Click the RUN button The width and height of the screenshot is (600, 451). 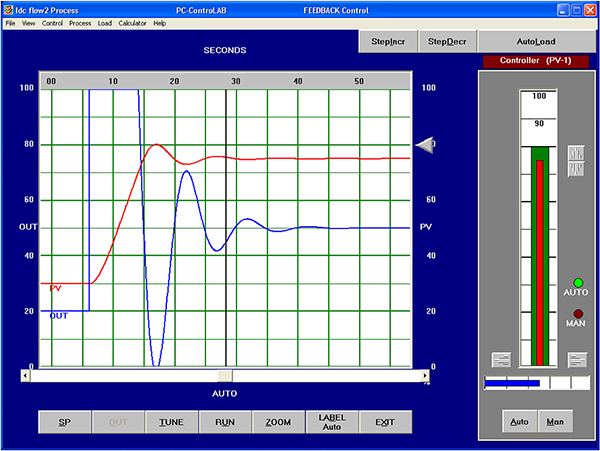tap(225, 422)
